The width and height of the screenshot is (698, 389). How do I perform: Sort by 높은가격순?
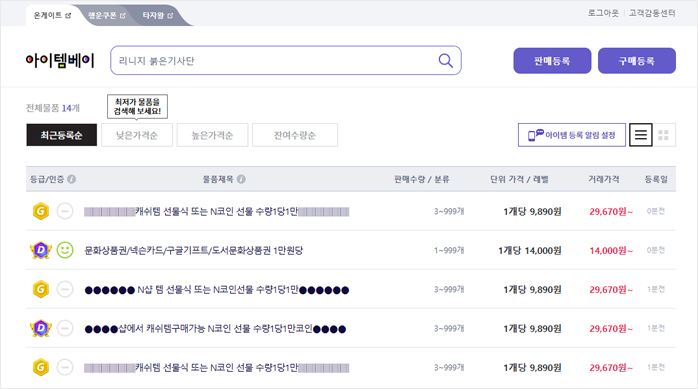(212, 135)
